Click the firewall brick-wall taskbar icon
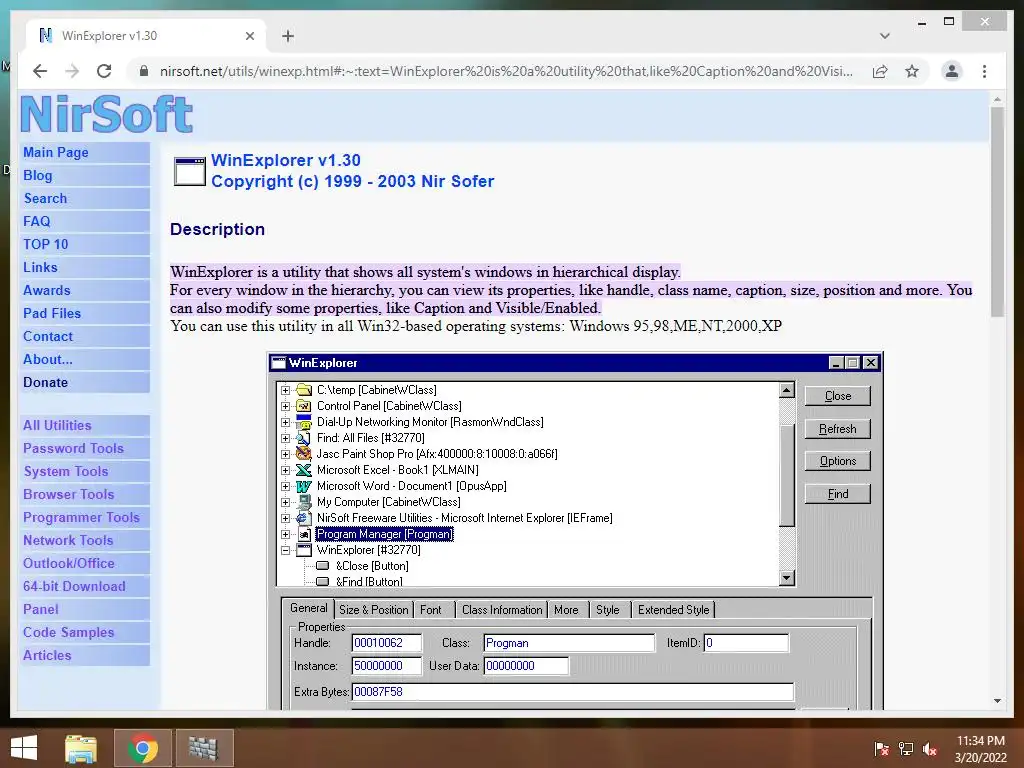 click(x=204, y=748)
